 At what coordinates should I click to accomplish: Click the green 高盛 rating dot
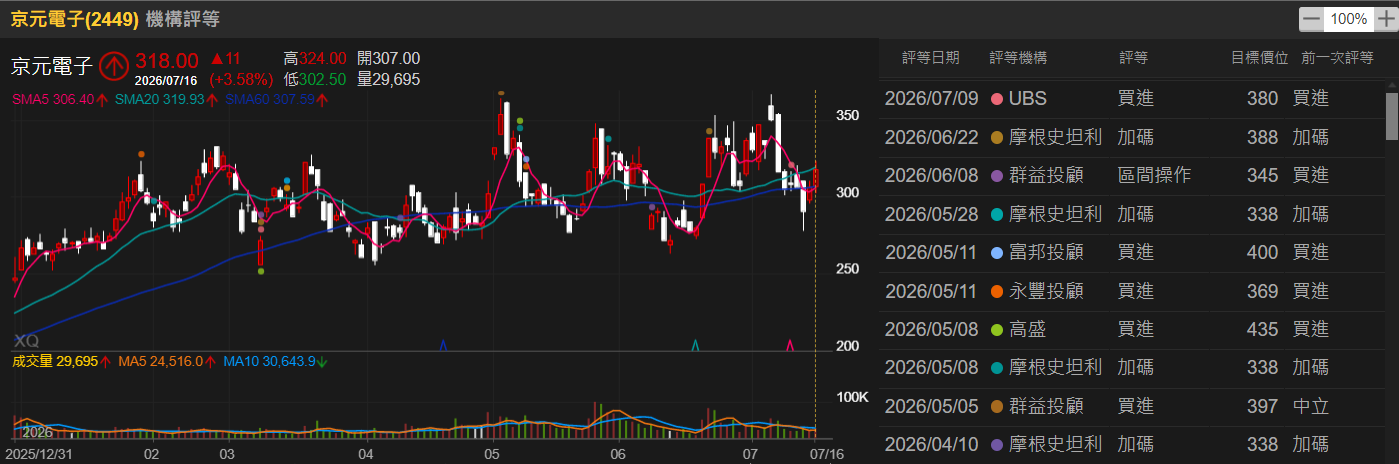pyautogui.click(x=996, y=329)
